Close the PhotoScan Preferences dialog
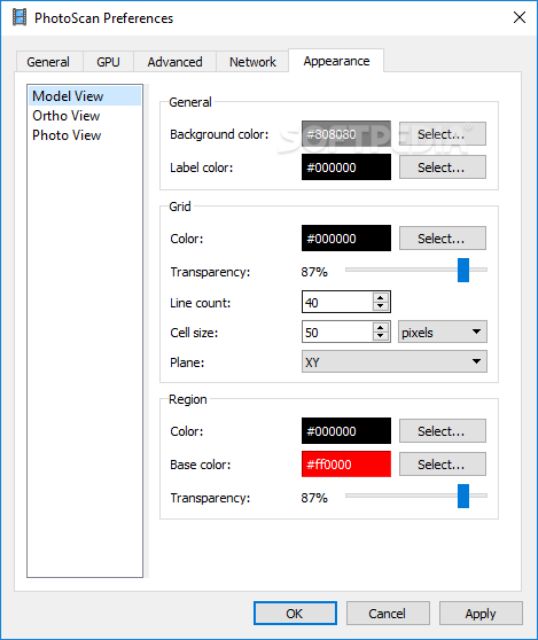The width and height of the screenshot is (538, 640). pyautogui.click(x=519, y=18)
